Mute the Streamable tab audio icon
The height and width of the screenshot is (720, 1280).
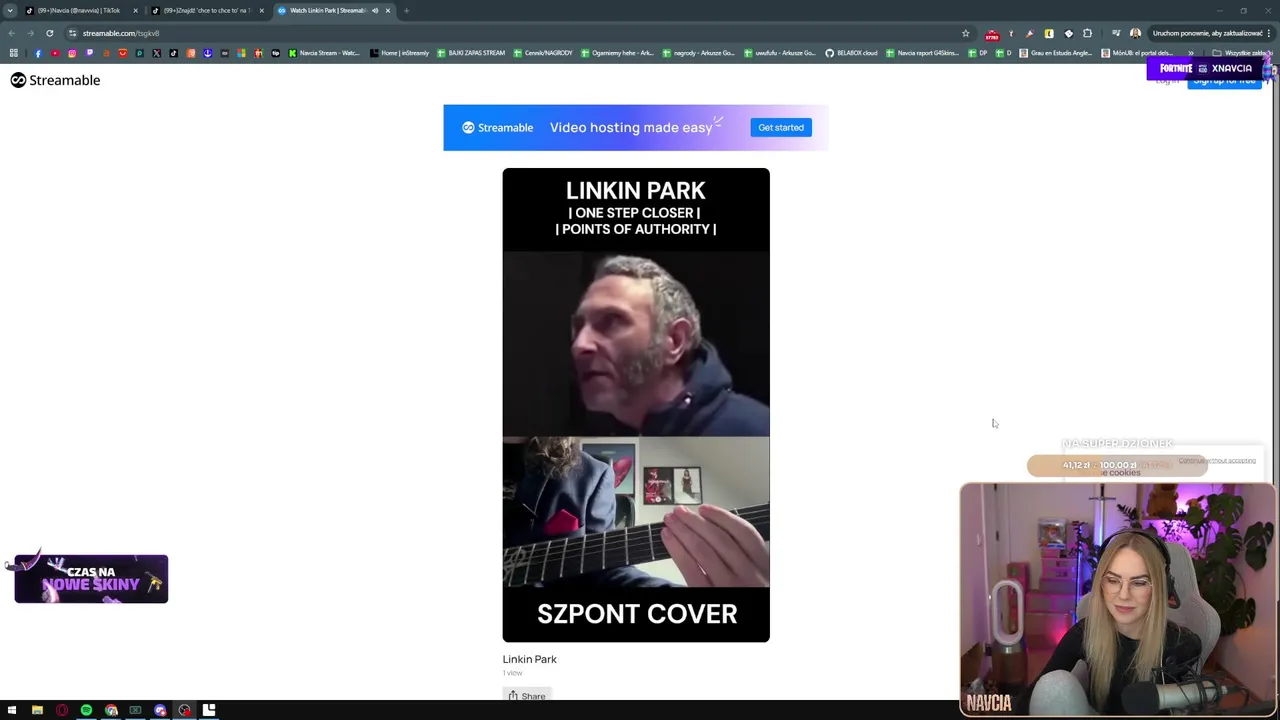(375, 10)
